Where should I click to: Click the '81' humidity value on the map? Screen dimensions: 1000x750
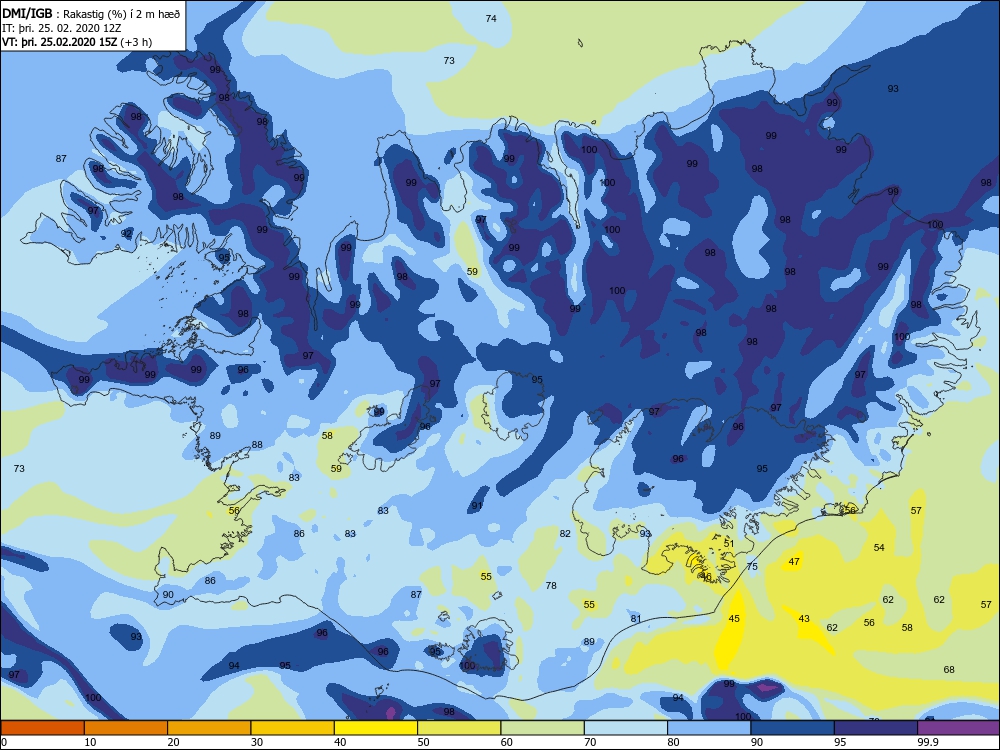[x=636, y=619]
